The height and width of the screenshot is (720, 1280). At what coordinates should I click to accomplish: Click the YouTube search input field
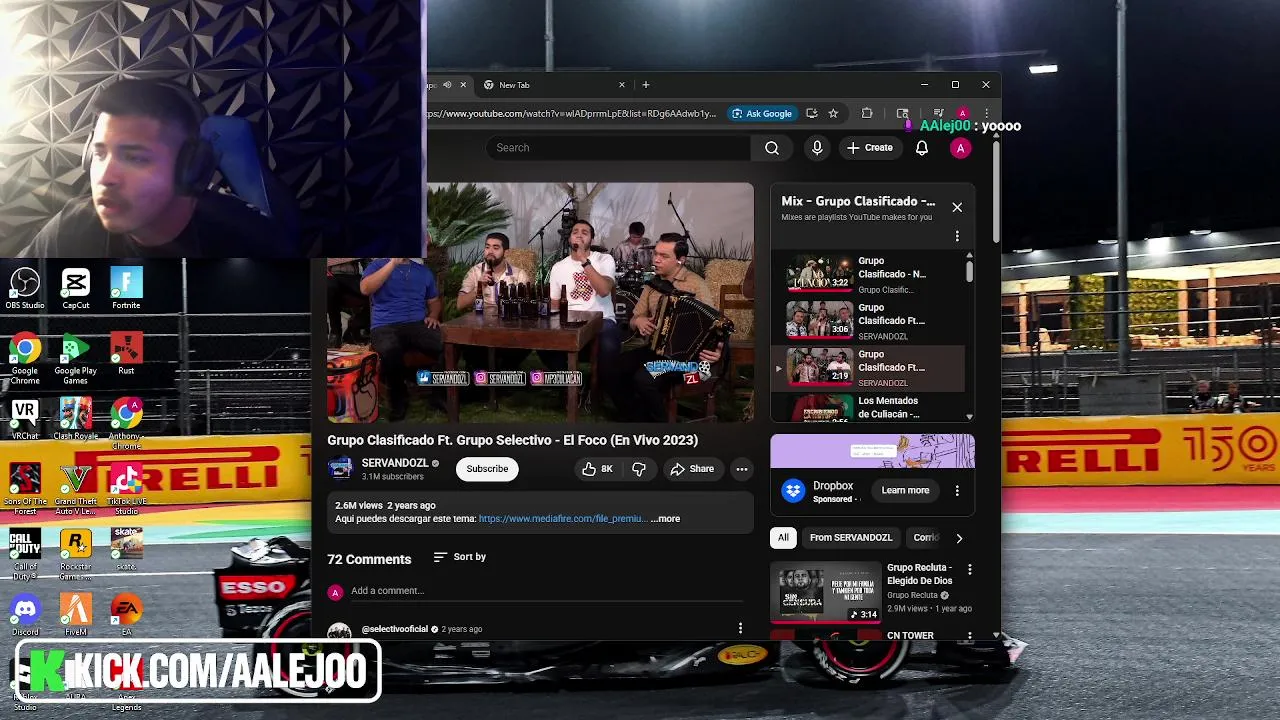[x=618, y=148]
